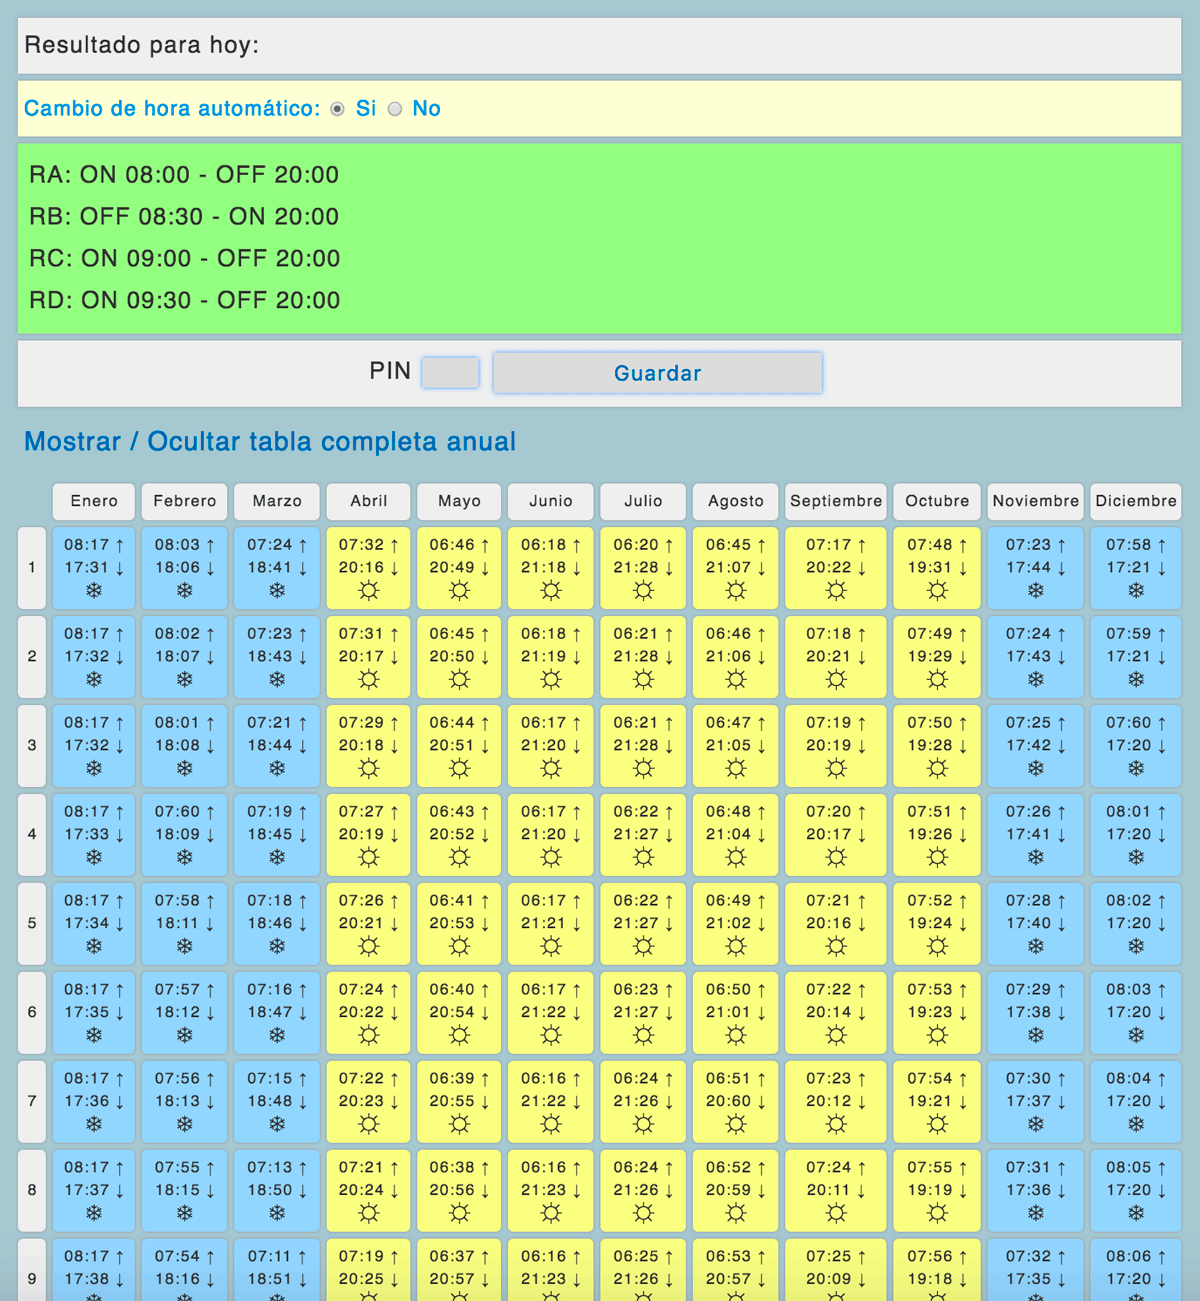The height and width of the screenshot is (1301, 1200).
Task: Click the sunrise time 07:60 in Febrero day 4
Action: 177,812
